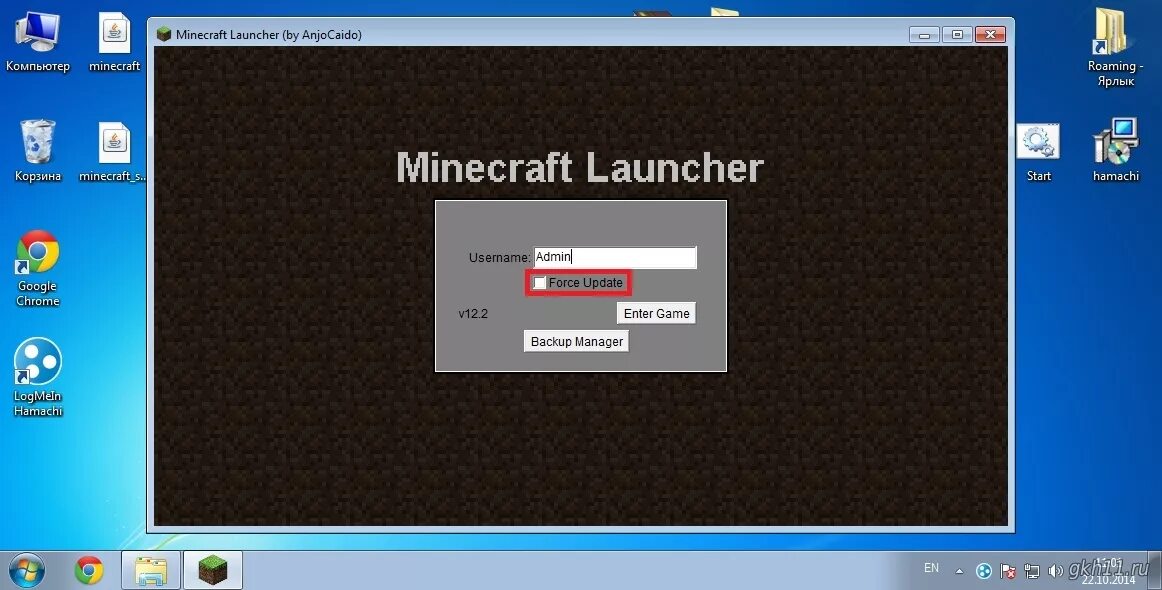
Task: Select the Roaming - Ярлык folder shortcut
Action: (1115, 47)
